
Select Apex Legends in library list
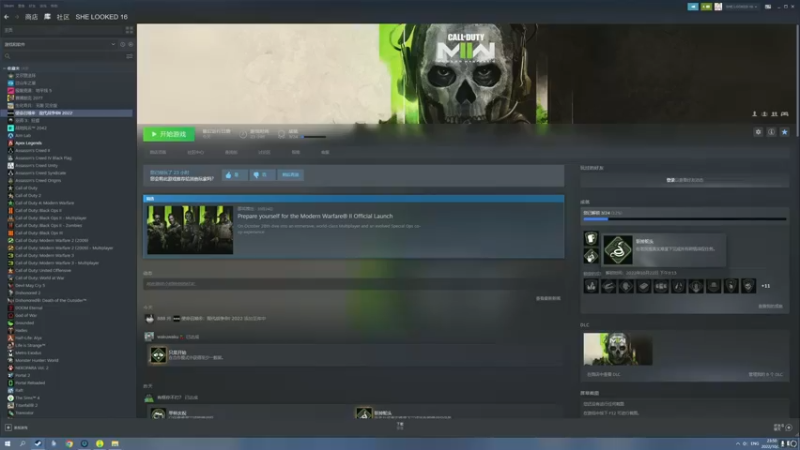tap(29, 143)
